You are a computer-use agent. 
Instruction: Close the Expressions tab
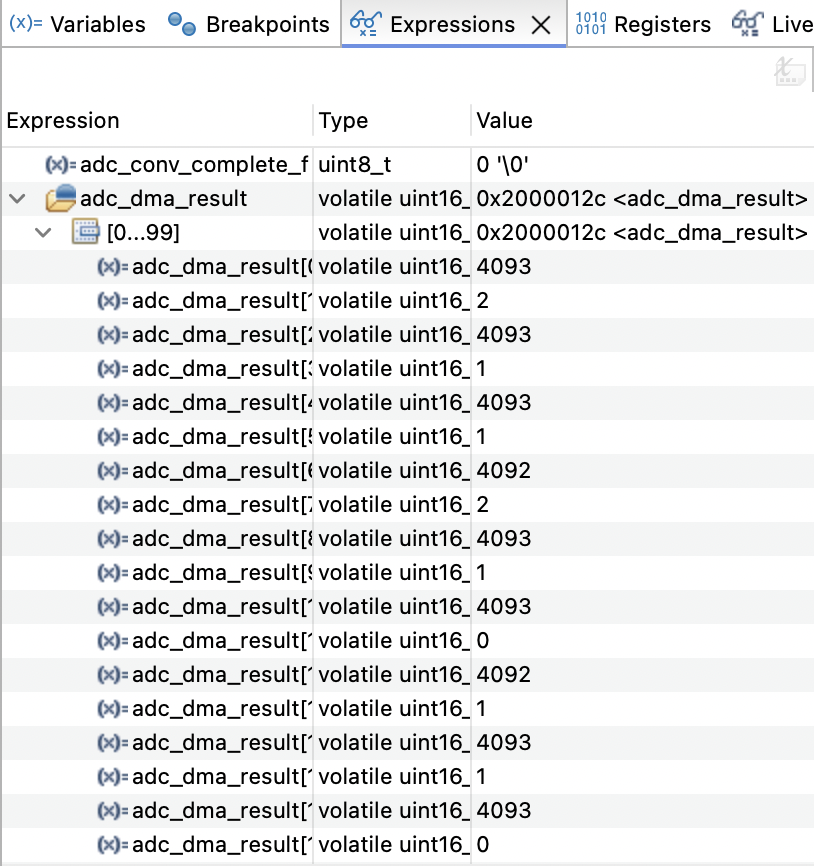(541, 25)
